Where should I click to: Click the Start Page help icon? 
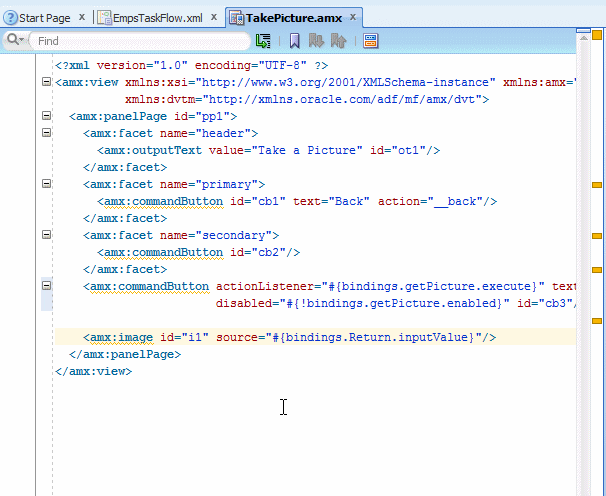pyautogui.click(x=10, y=18)
